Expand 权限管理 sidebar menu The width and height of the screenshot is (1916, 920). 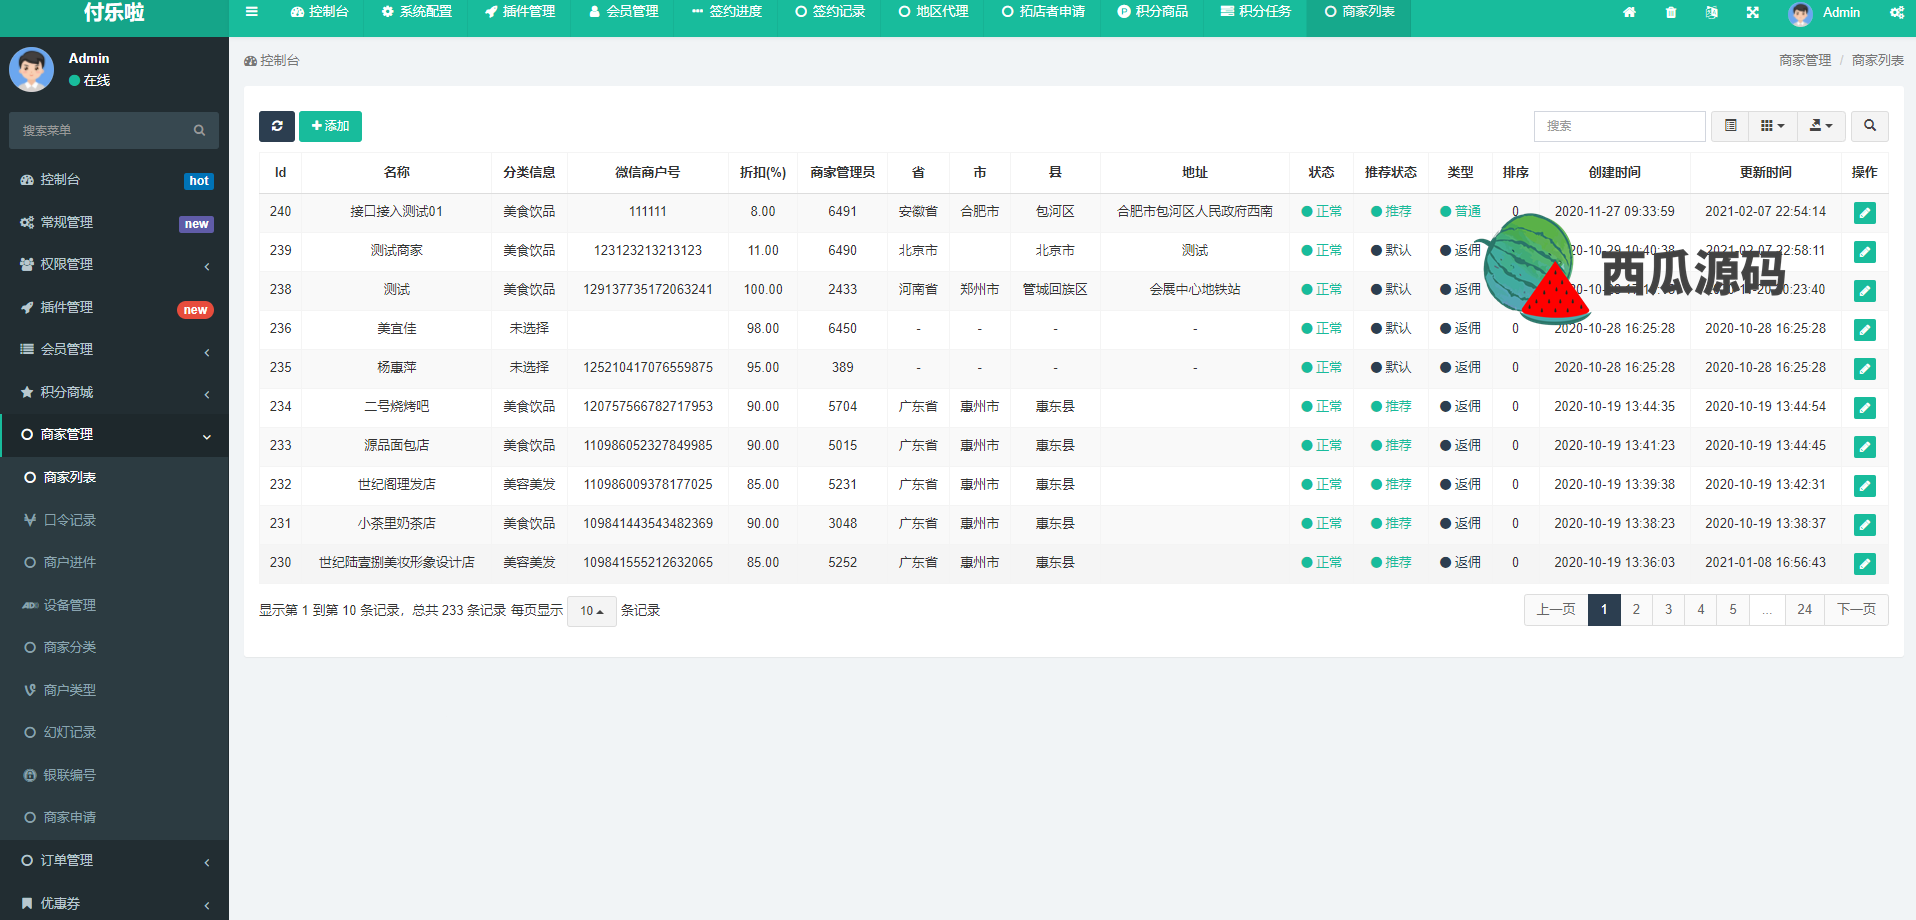114,265
